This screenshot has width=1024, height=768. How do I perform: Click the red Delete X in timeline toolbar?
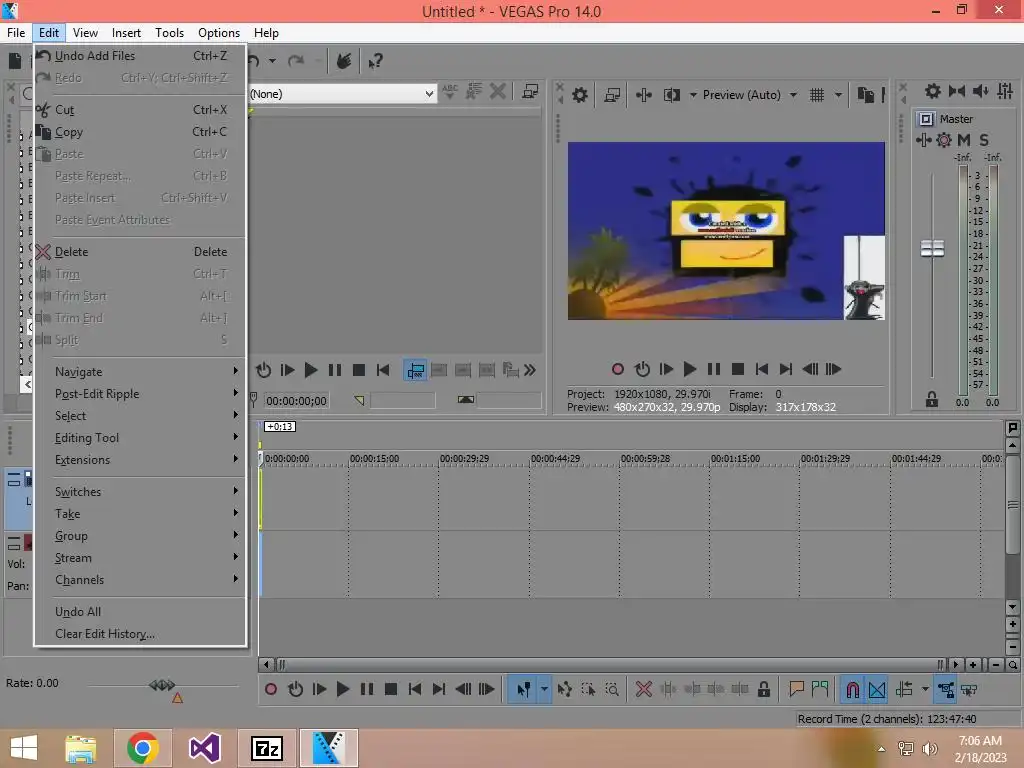pos(643,689)
